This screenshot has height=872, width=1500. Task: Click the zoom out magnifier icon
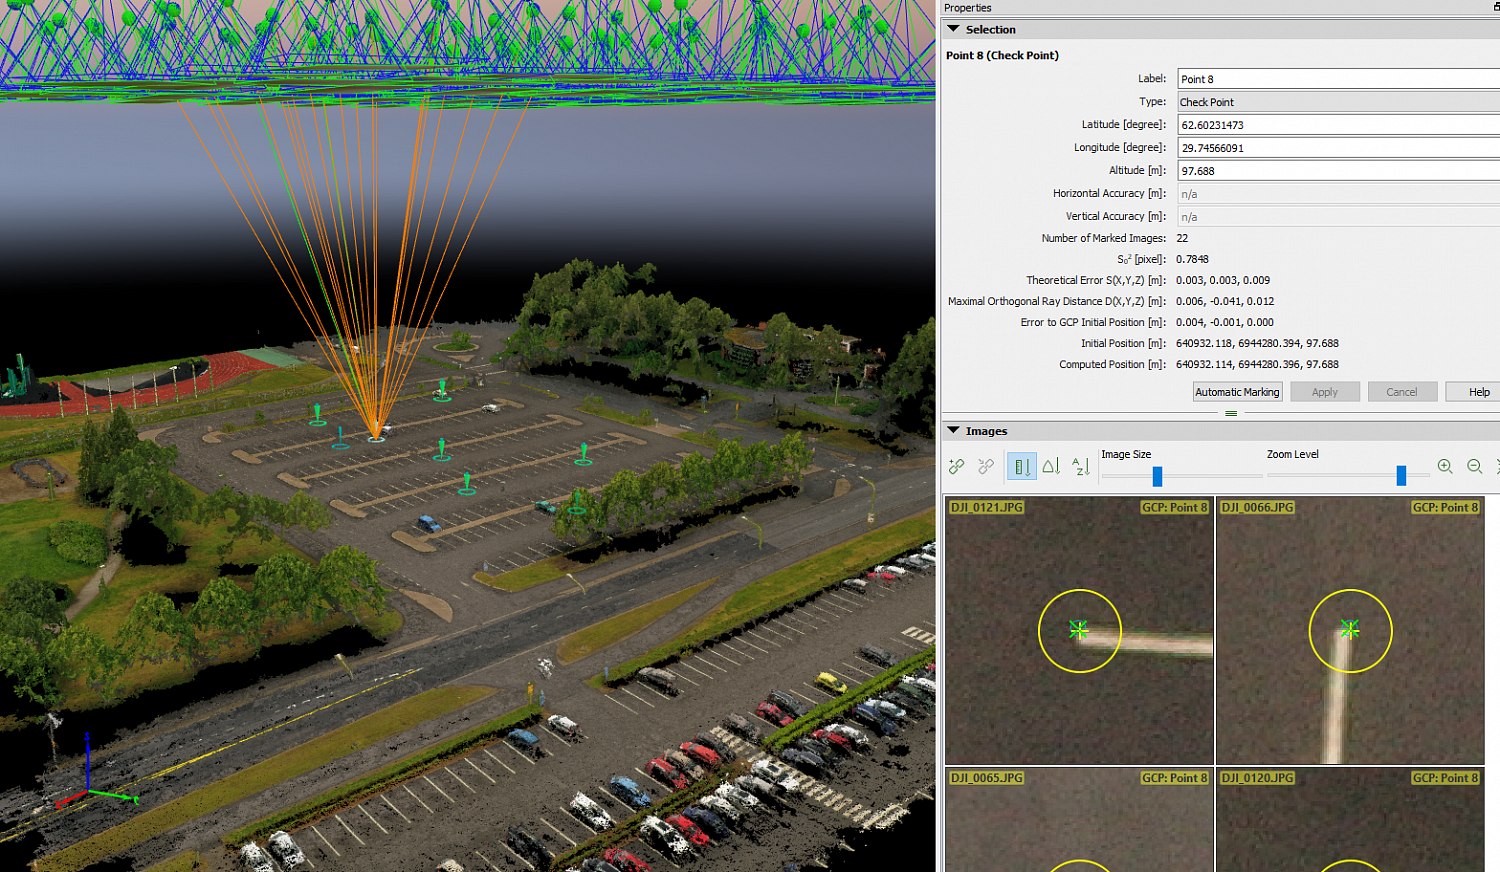click(x=1475, y=466)
